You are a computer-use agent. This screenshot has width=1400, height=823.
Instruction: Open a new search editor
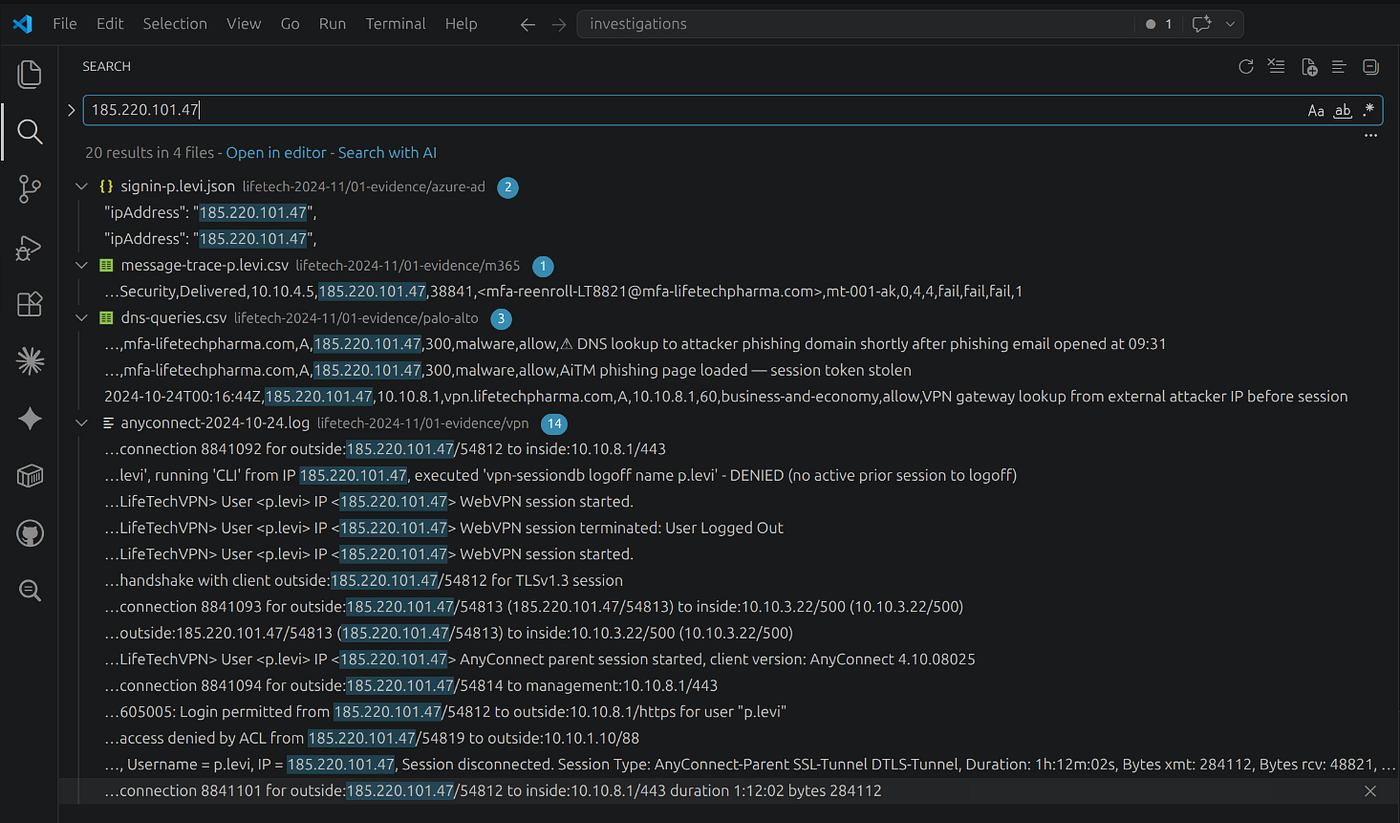click(x=1309, y=67)
